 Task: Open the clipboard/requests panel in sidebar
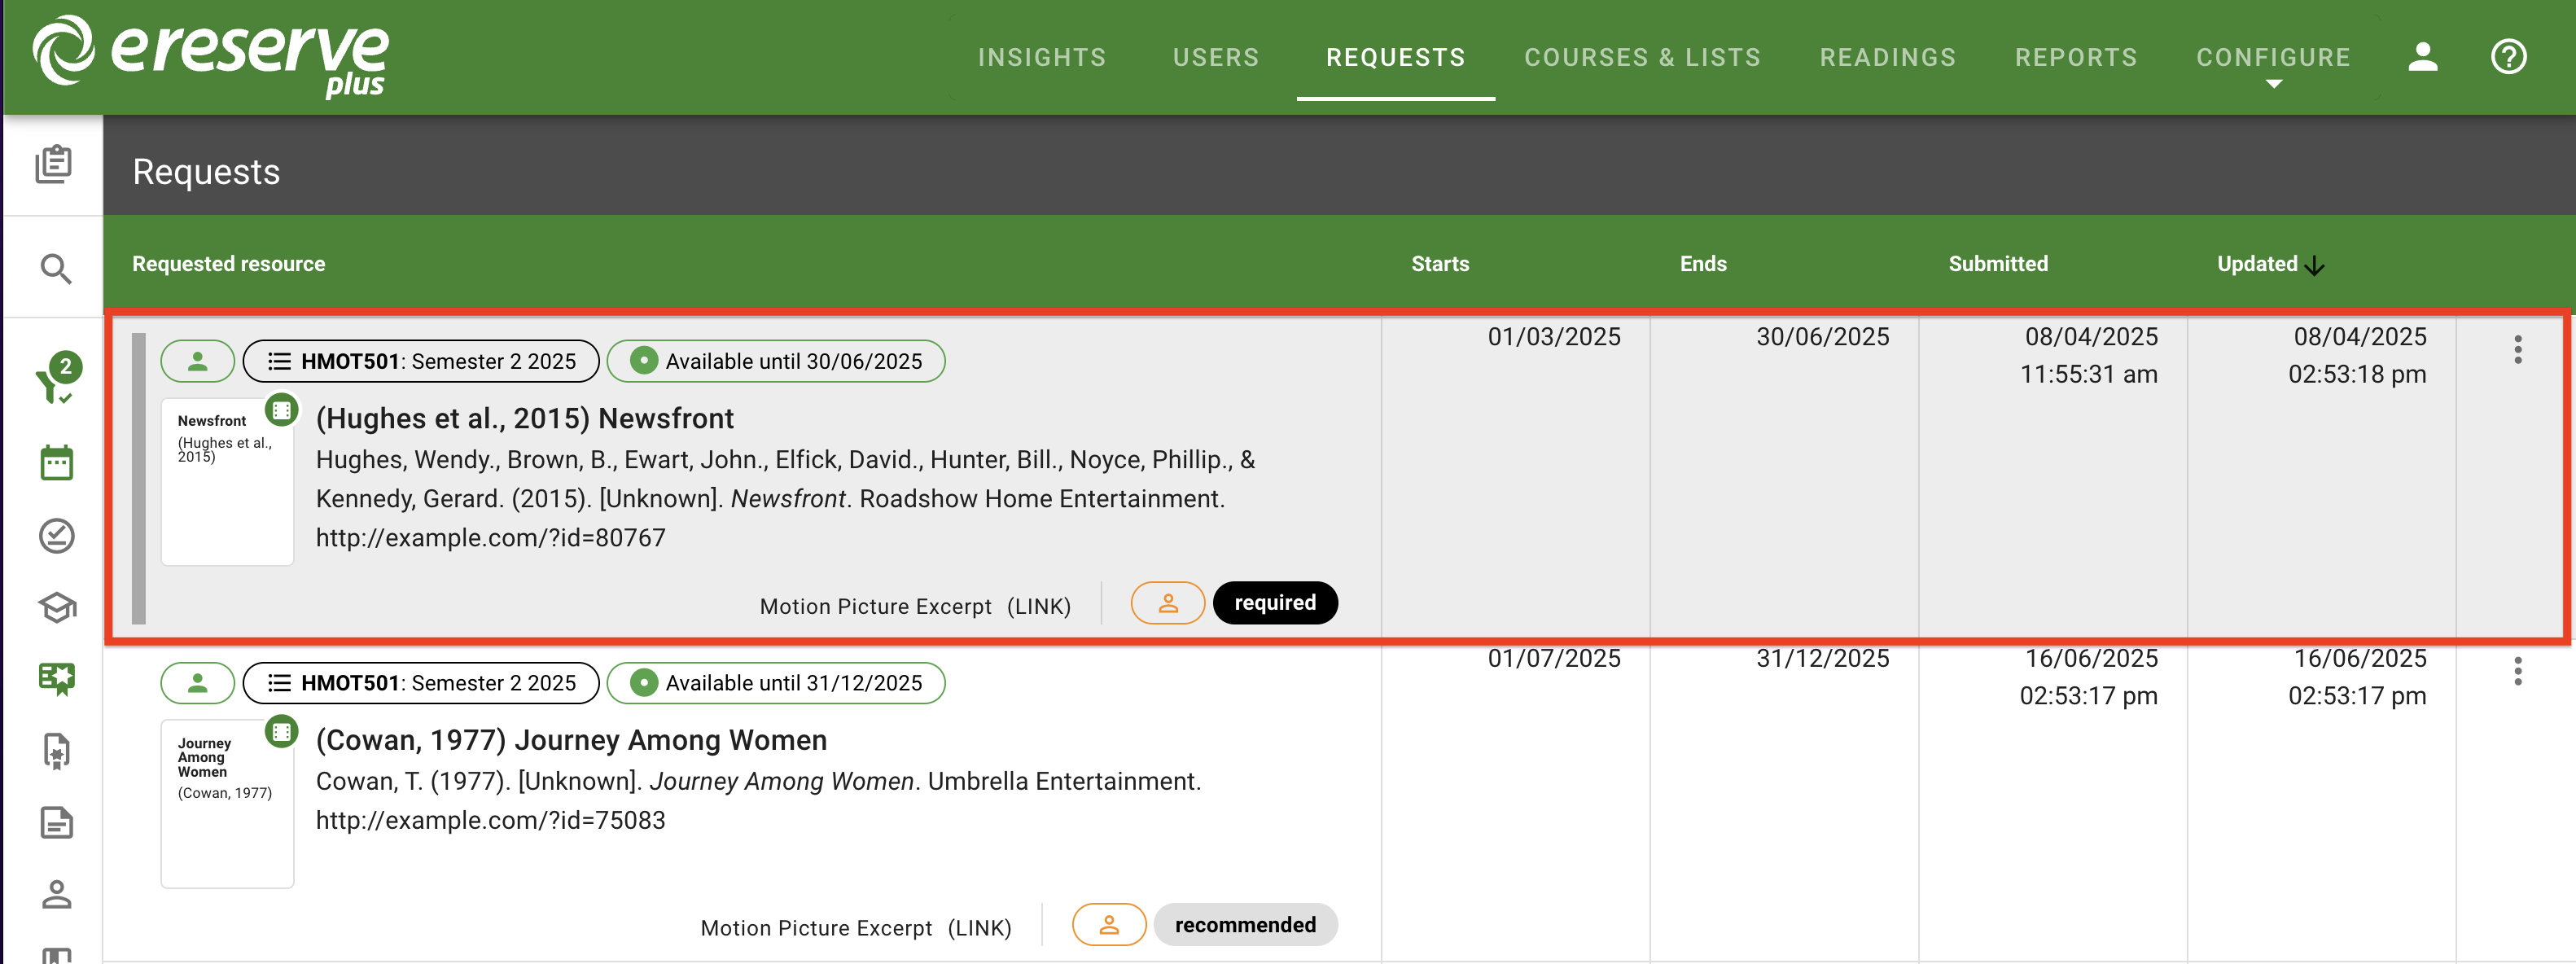click(55, 165)
